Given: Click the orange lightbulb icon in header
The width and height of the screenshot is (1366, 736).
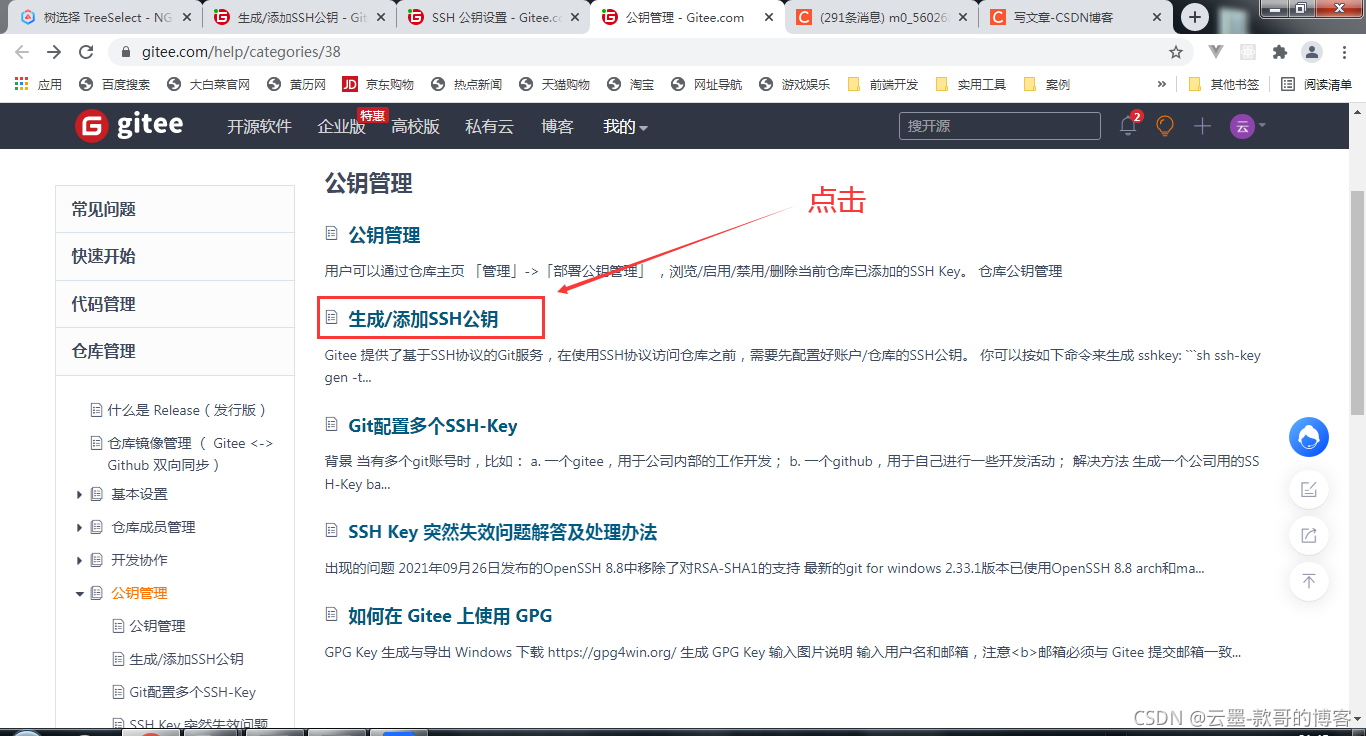Looking at the screenshot, I should tap(1165, 126).
